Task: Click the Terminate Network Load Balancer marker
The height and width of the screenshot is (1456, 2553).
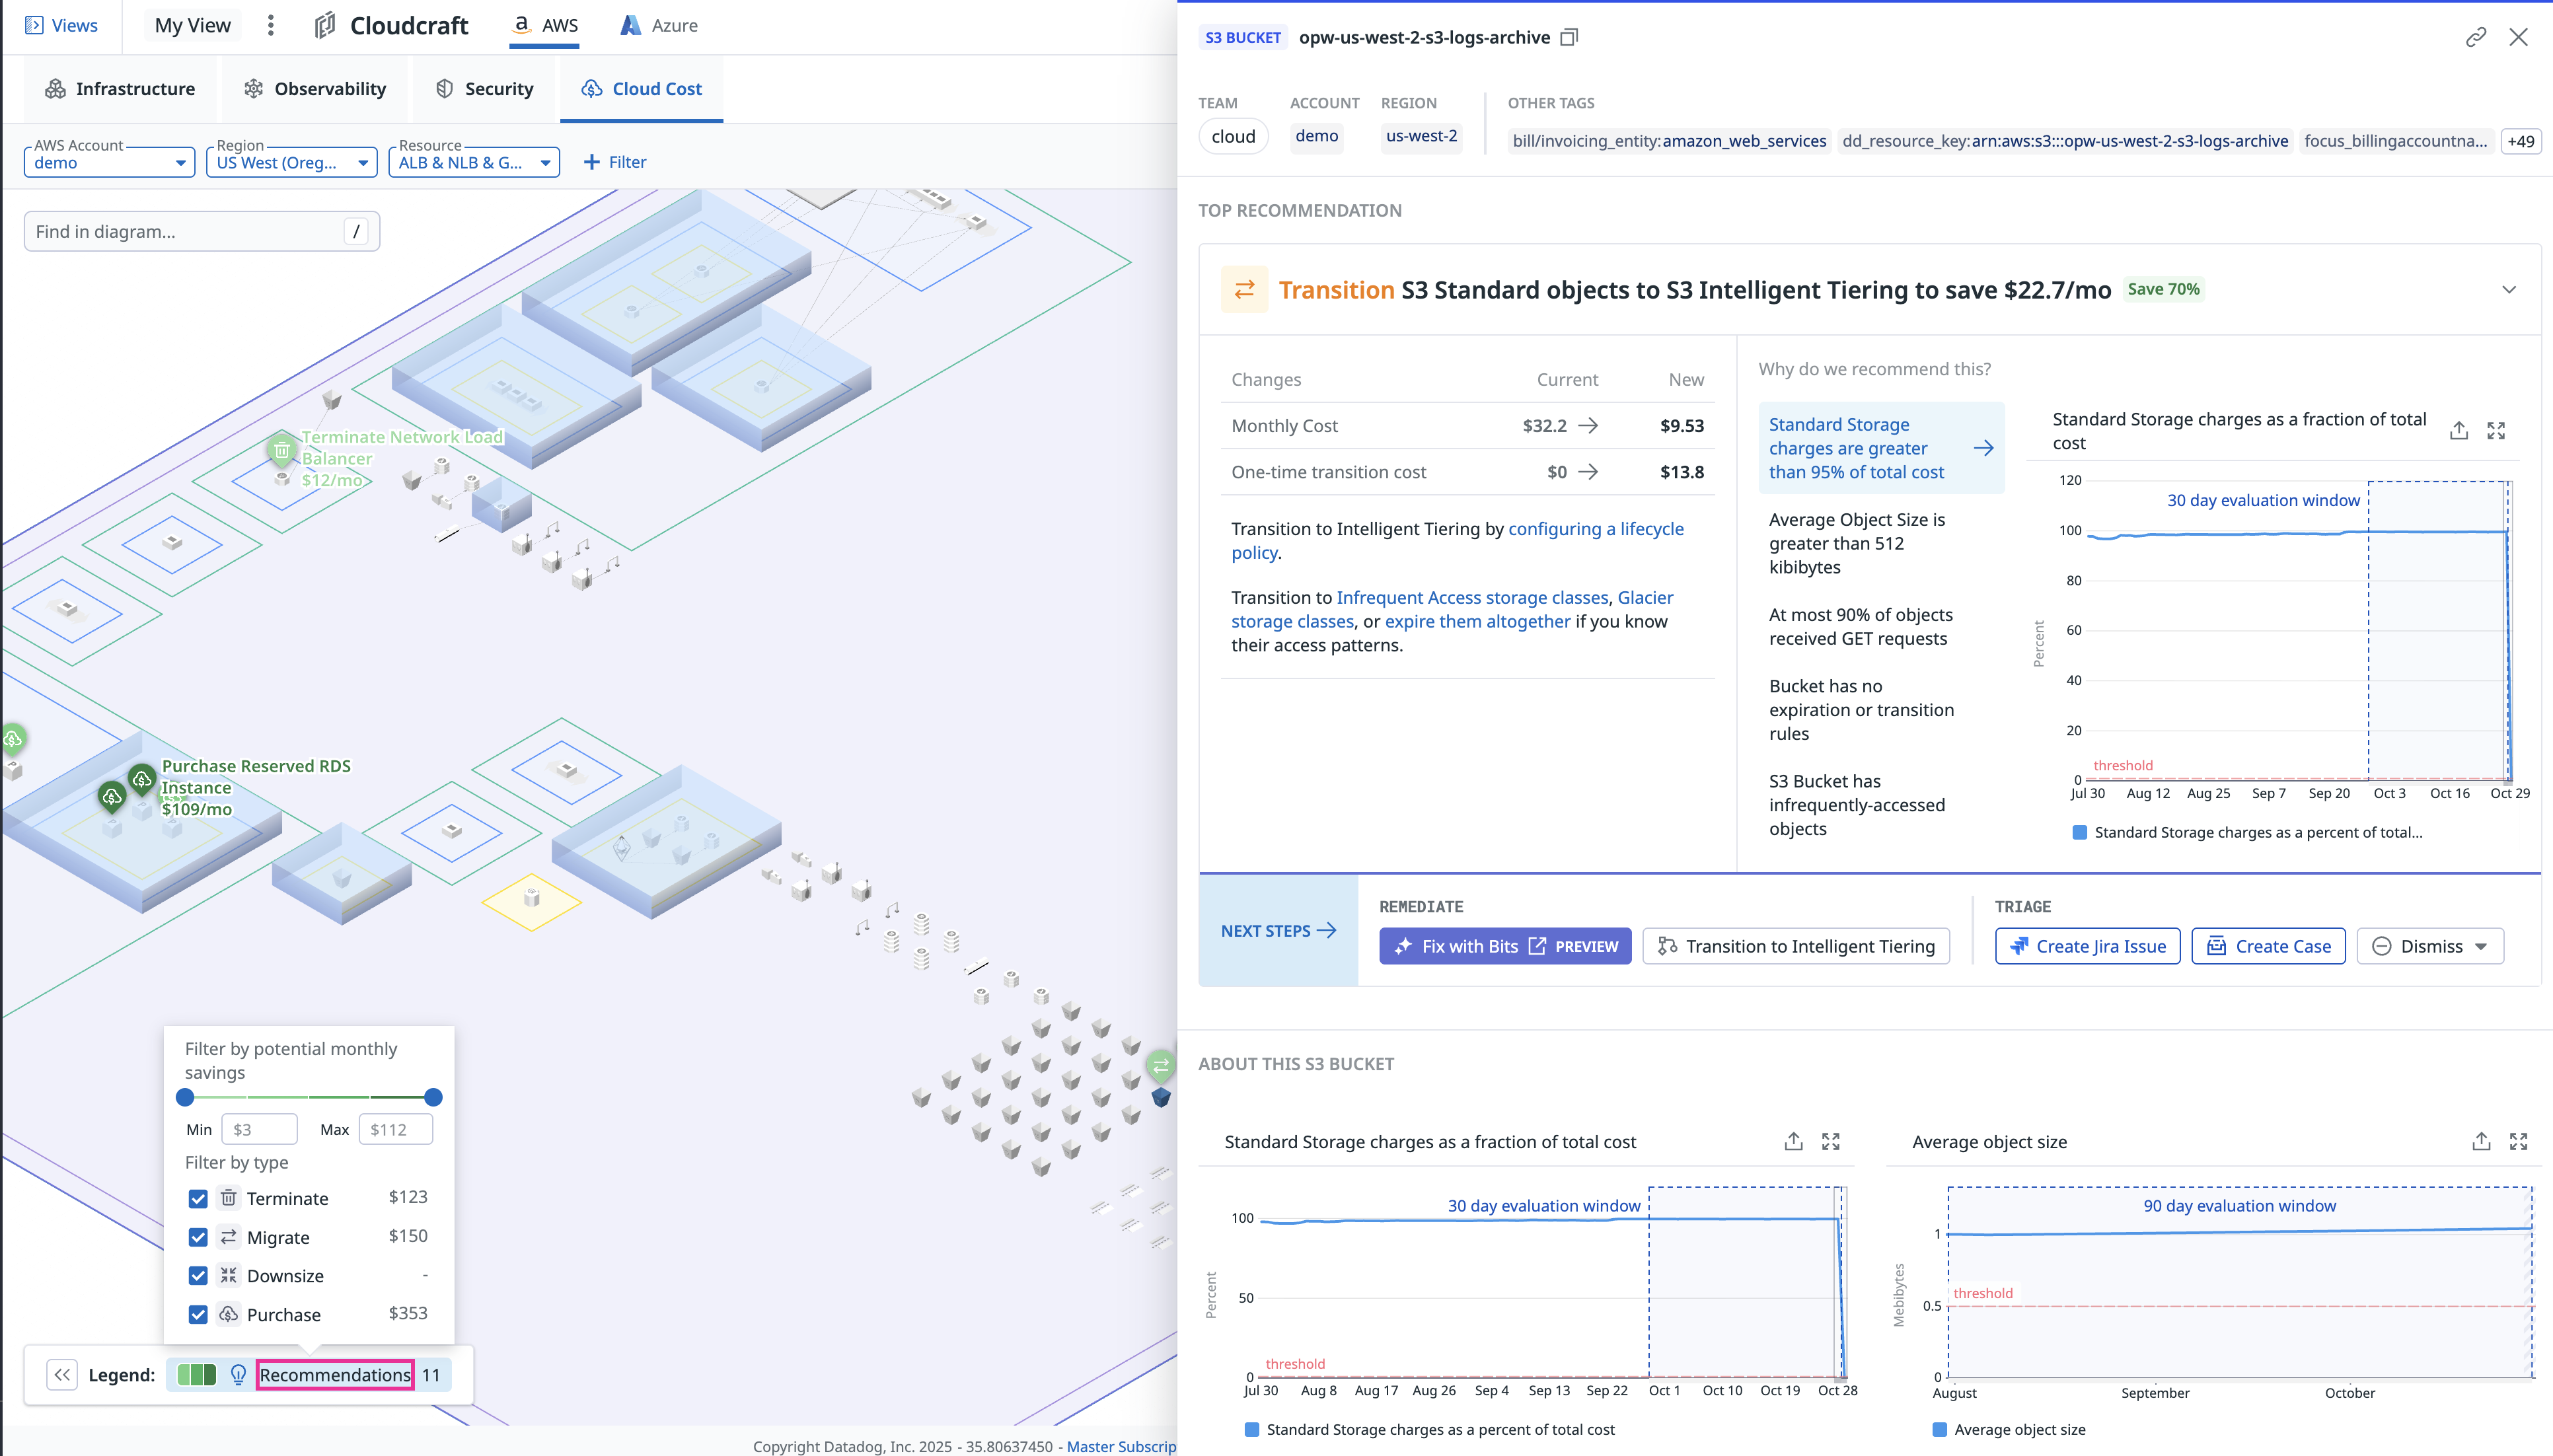Action: click(282, 451)
